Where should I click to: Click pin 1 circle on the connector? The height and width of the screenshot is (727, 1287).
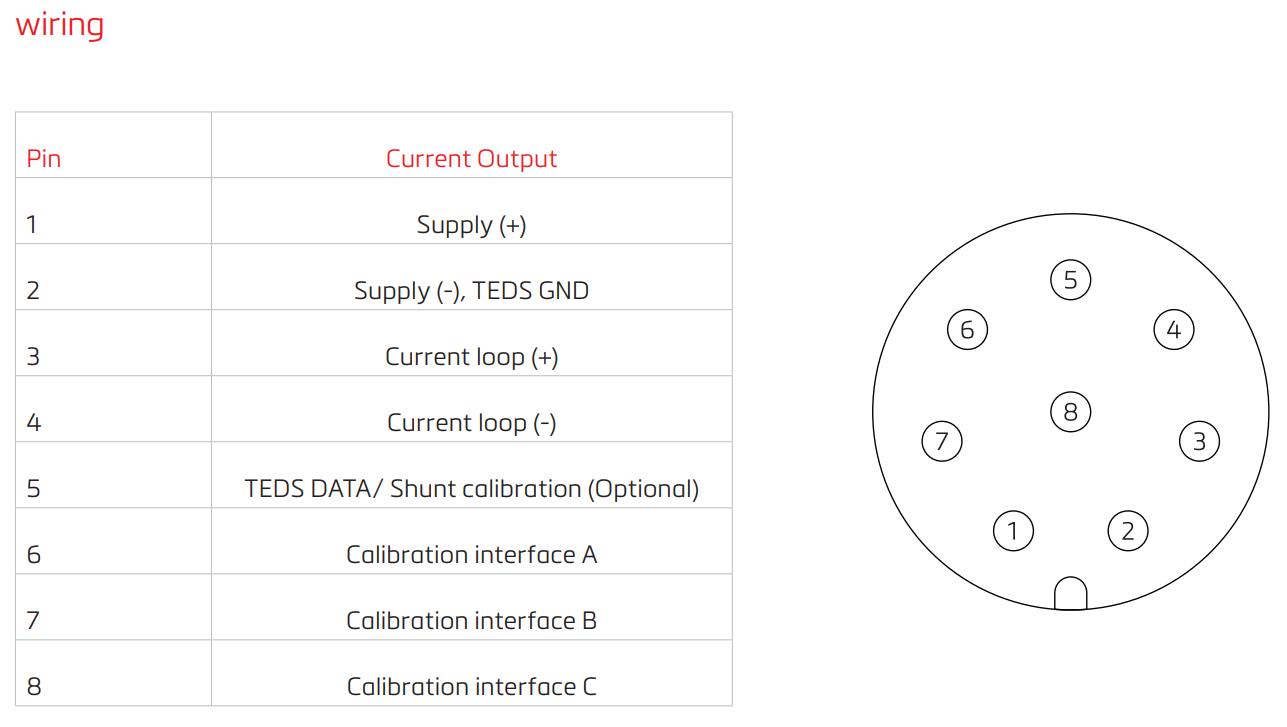click(x=1013, y=531)
